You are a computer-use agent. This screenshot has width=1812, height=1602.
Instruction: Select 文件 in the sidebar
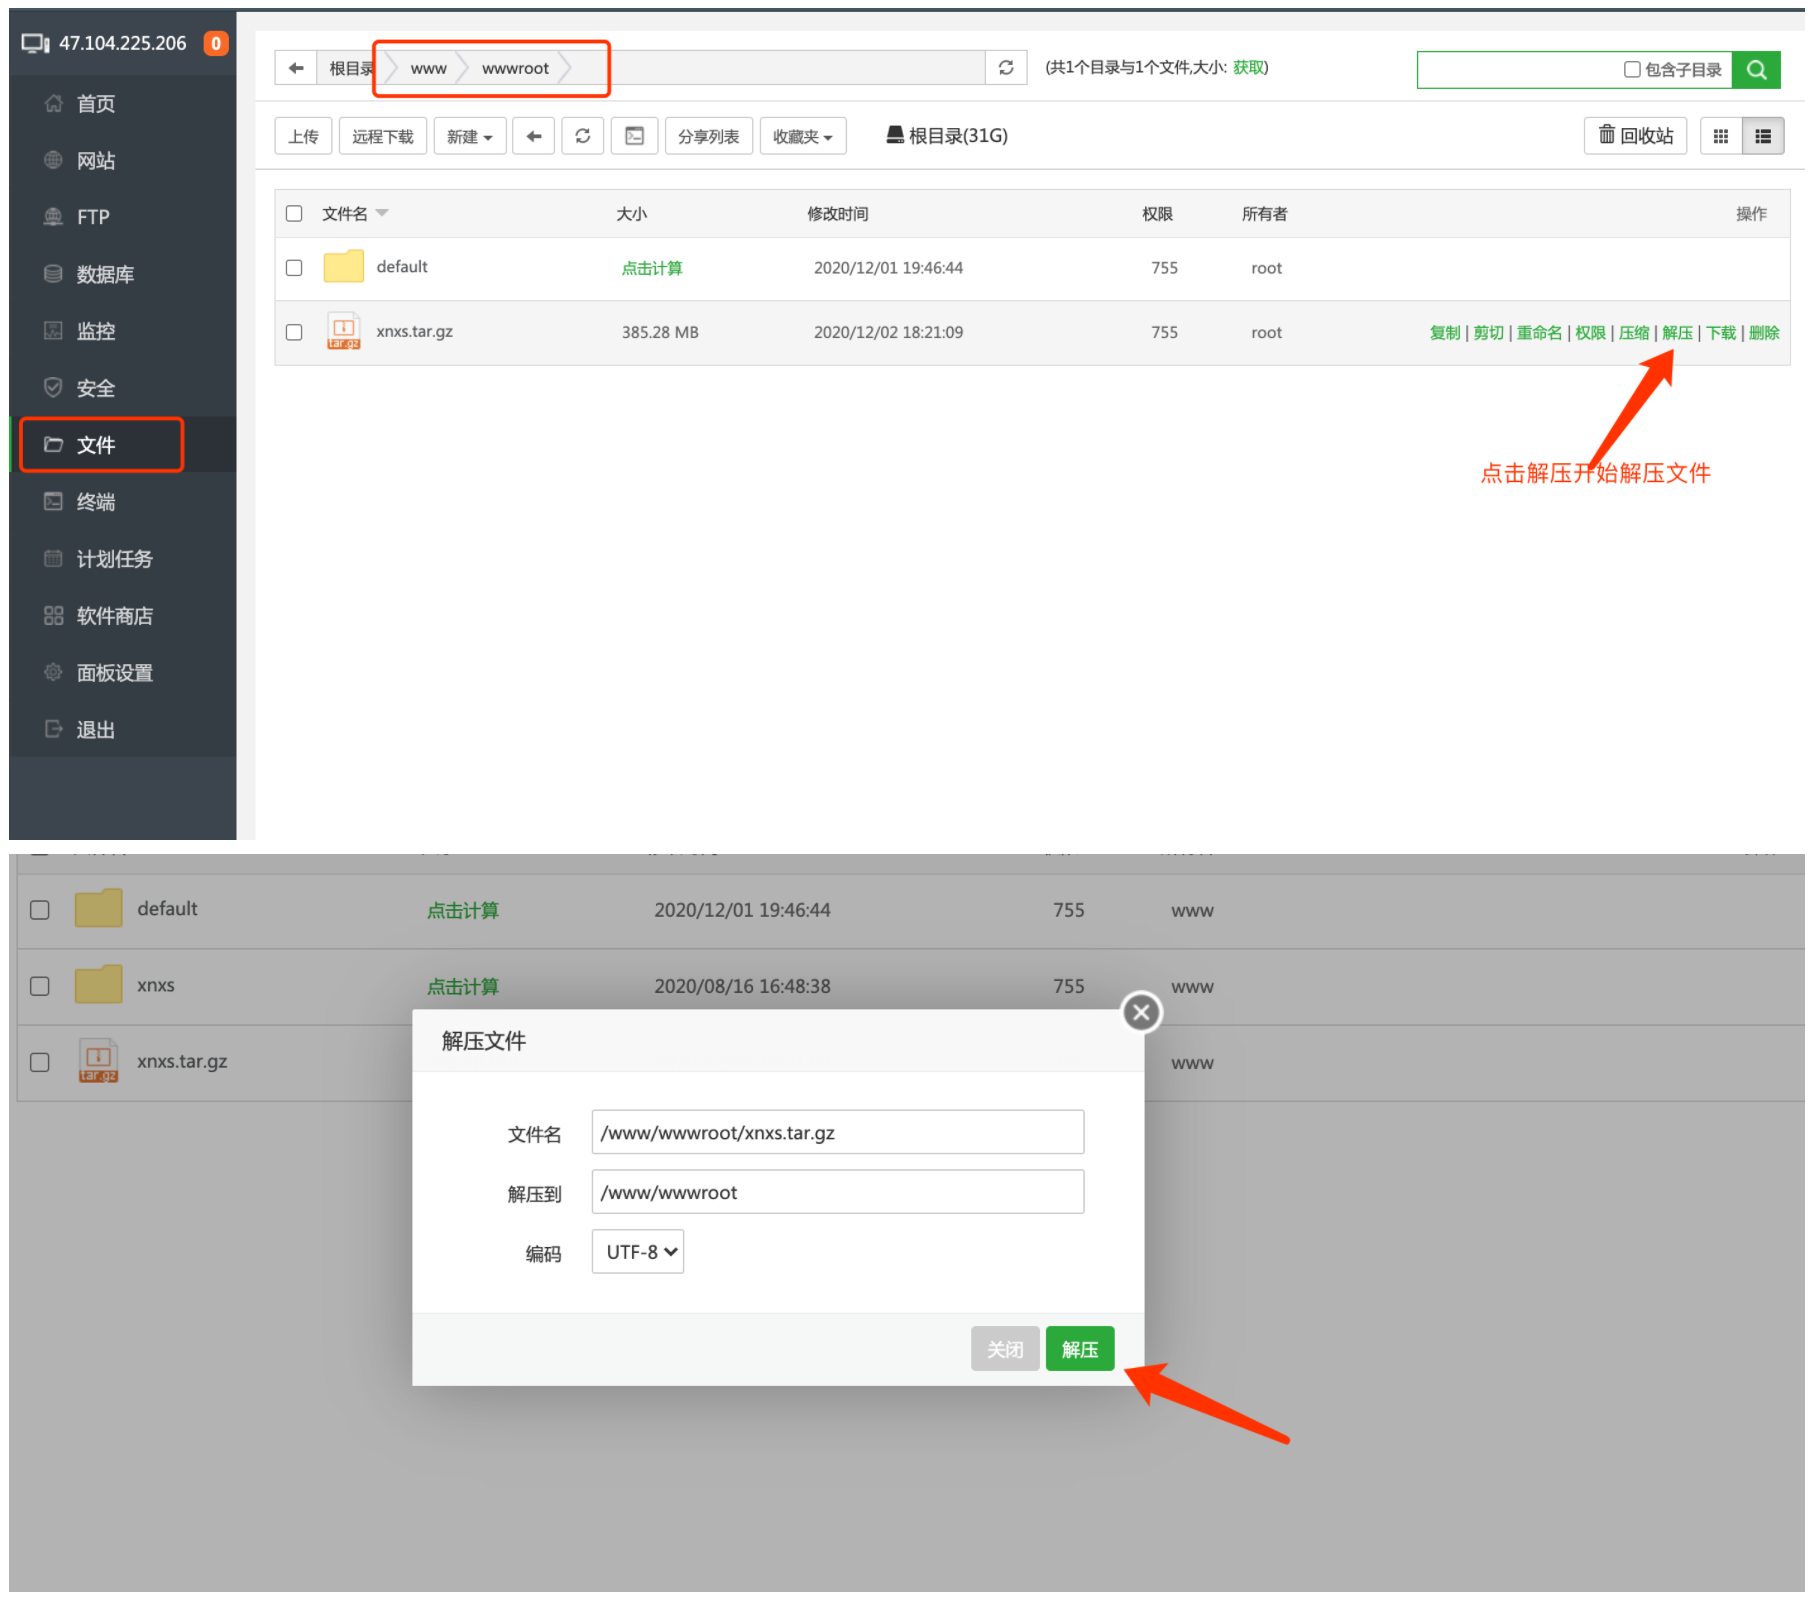point(122,445)
